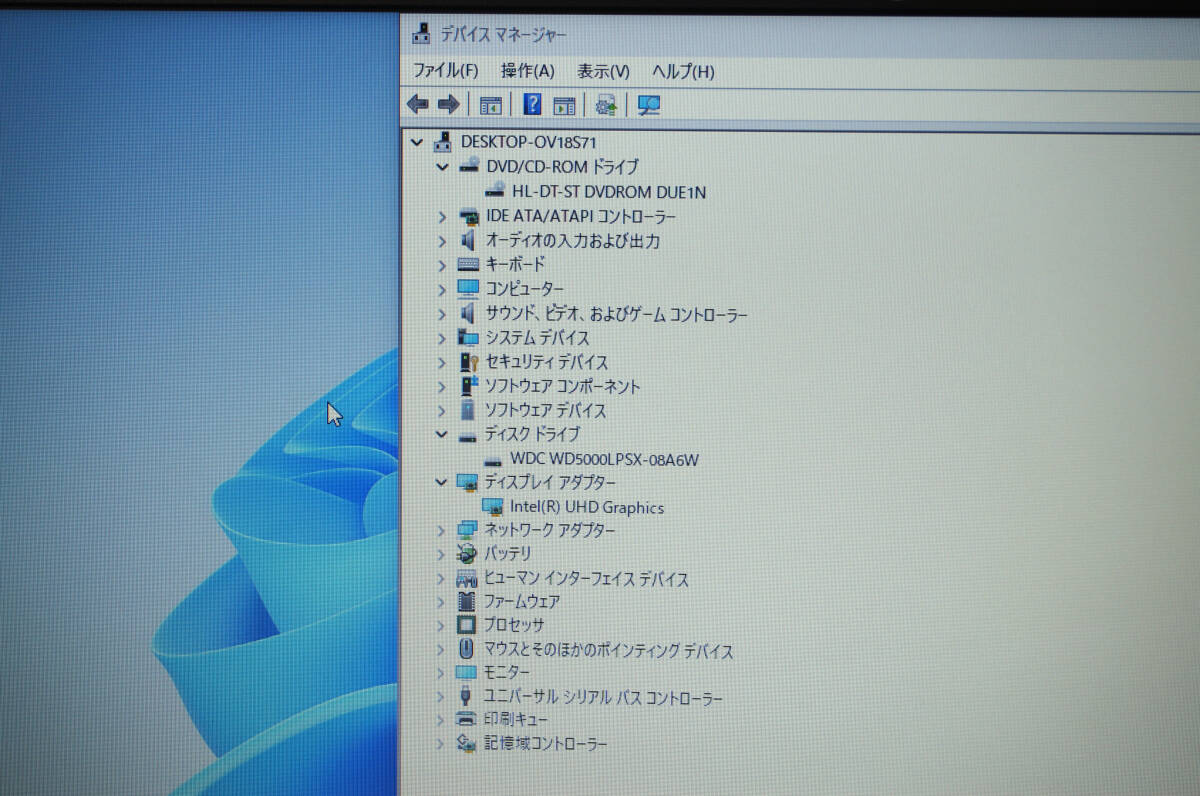This screenshot has width=1200, height=796.
Task: Click the バッテリ category icon
Action: (467, 553)
